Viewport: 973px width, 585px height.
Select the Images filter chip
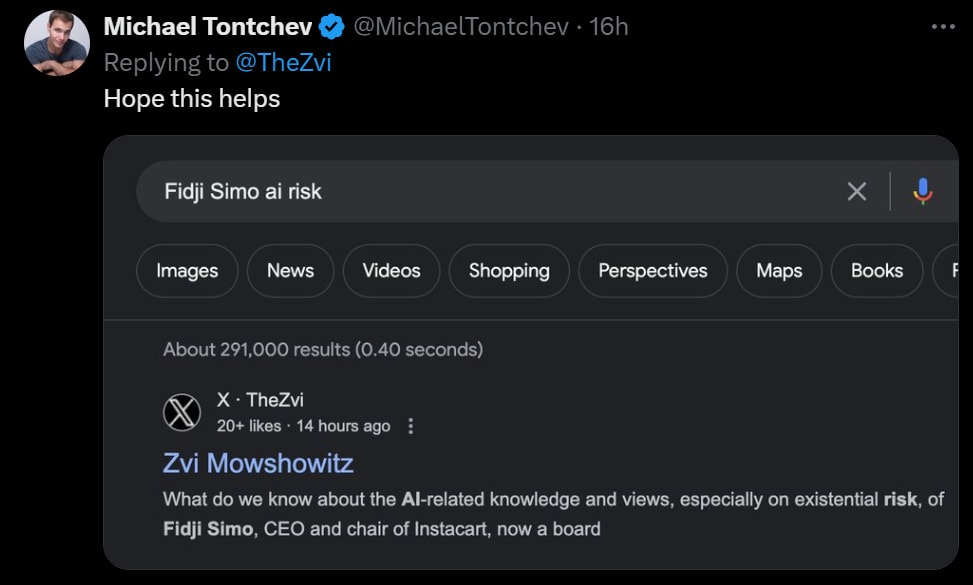point(187,270)
